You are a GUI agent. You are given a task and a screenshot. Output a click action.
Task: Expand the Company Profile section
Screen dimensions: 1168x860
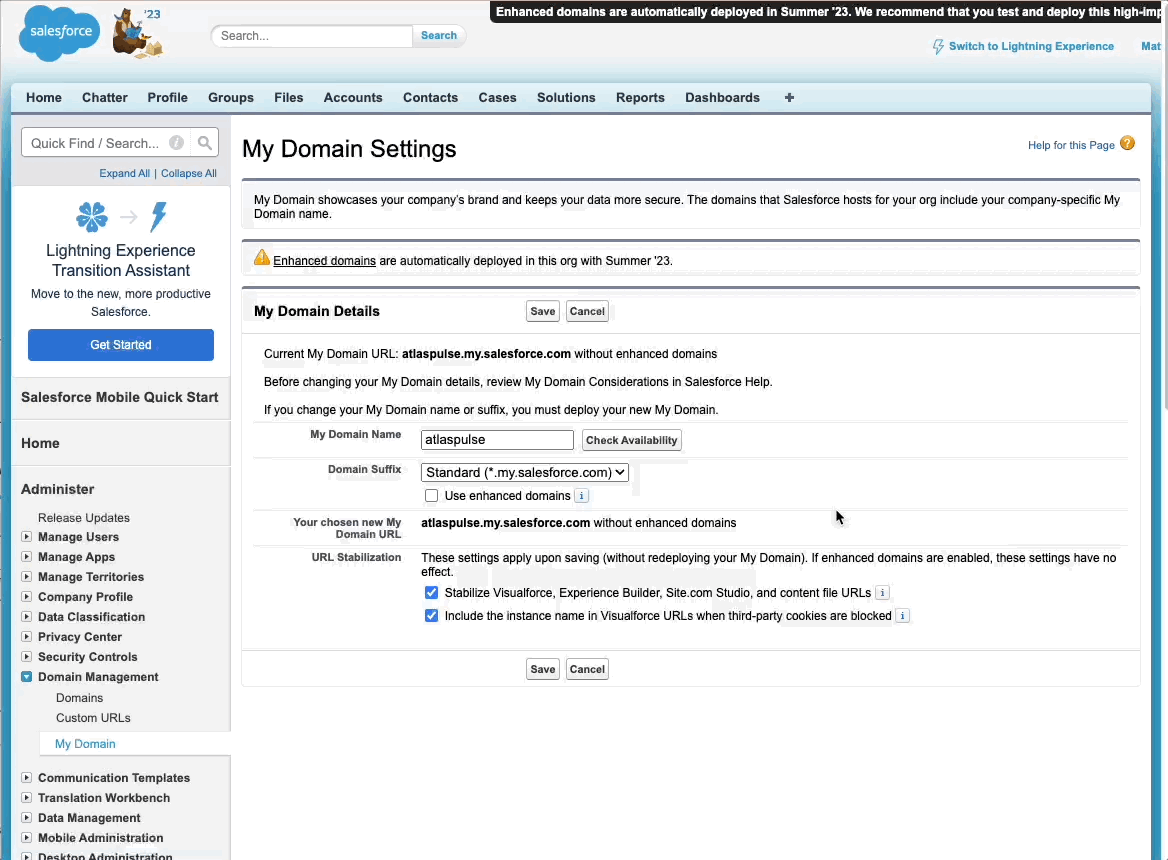(x=27, y=597)
